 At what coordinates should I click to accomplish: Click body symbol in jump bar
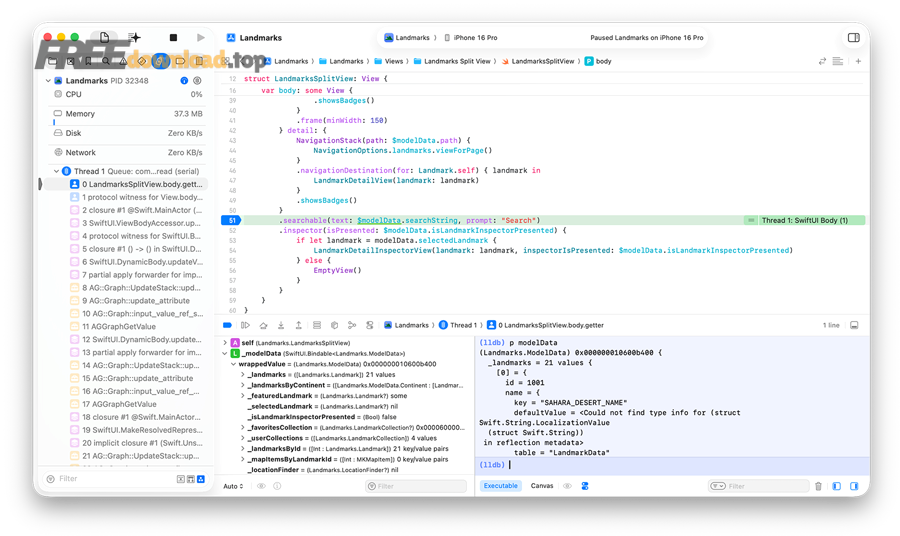point(598,61)
